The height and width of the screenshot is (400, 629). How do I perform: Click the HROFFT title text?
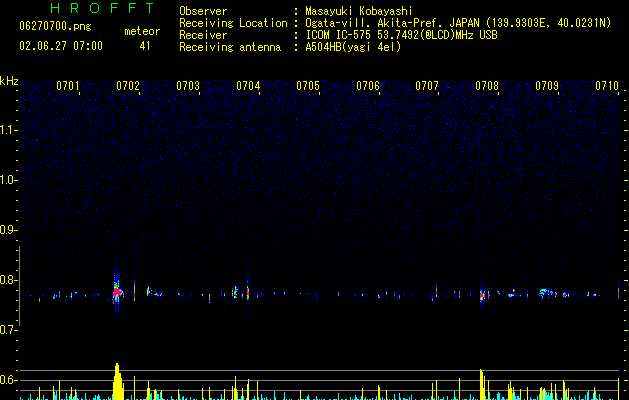pos(103,8)
